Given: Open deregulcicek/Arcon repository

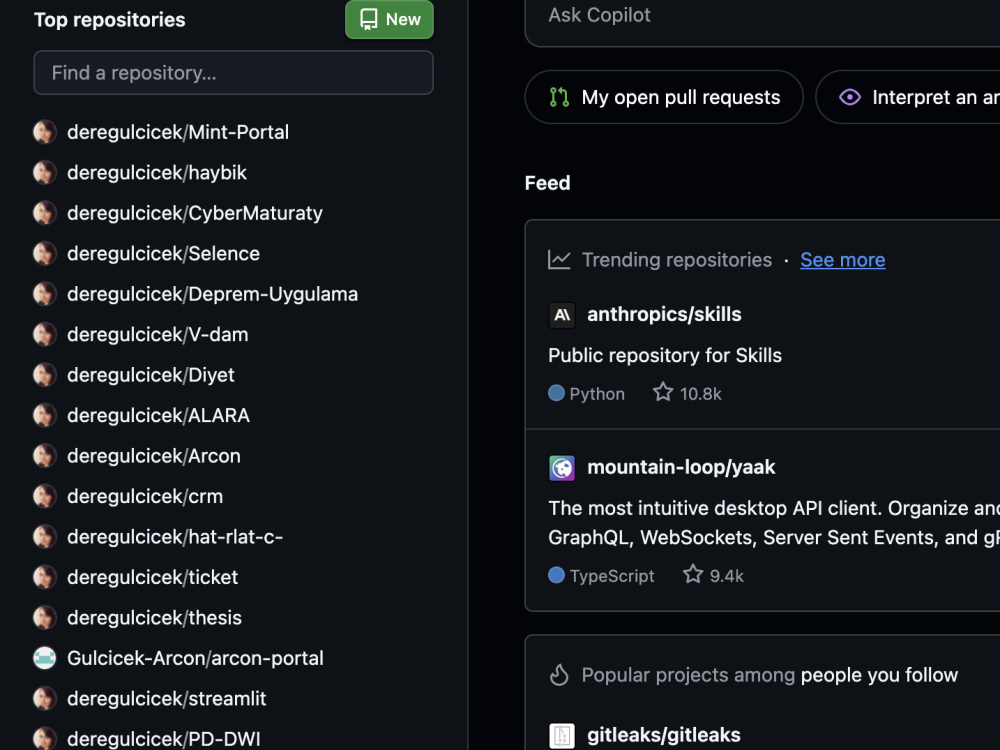Looking at the screenshot, I should click(x=154, y=456).
